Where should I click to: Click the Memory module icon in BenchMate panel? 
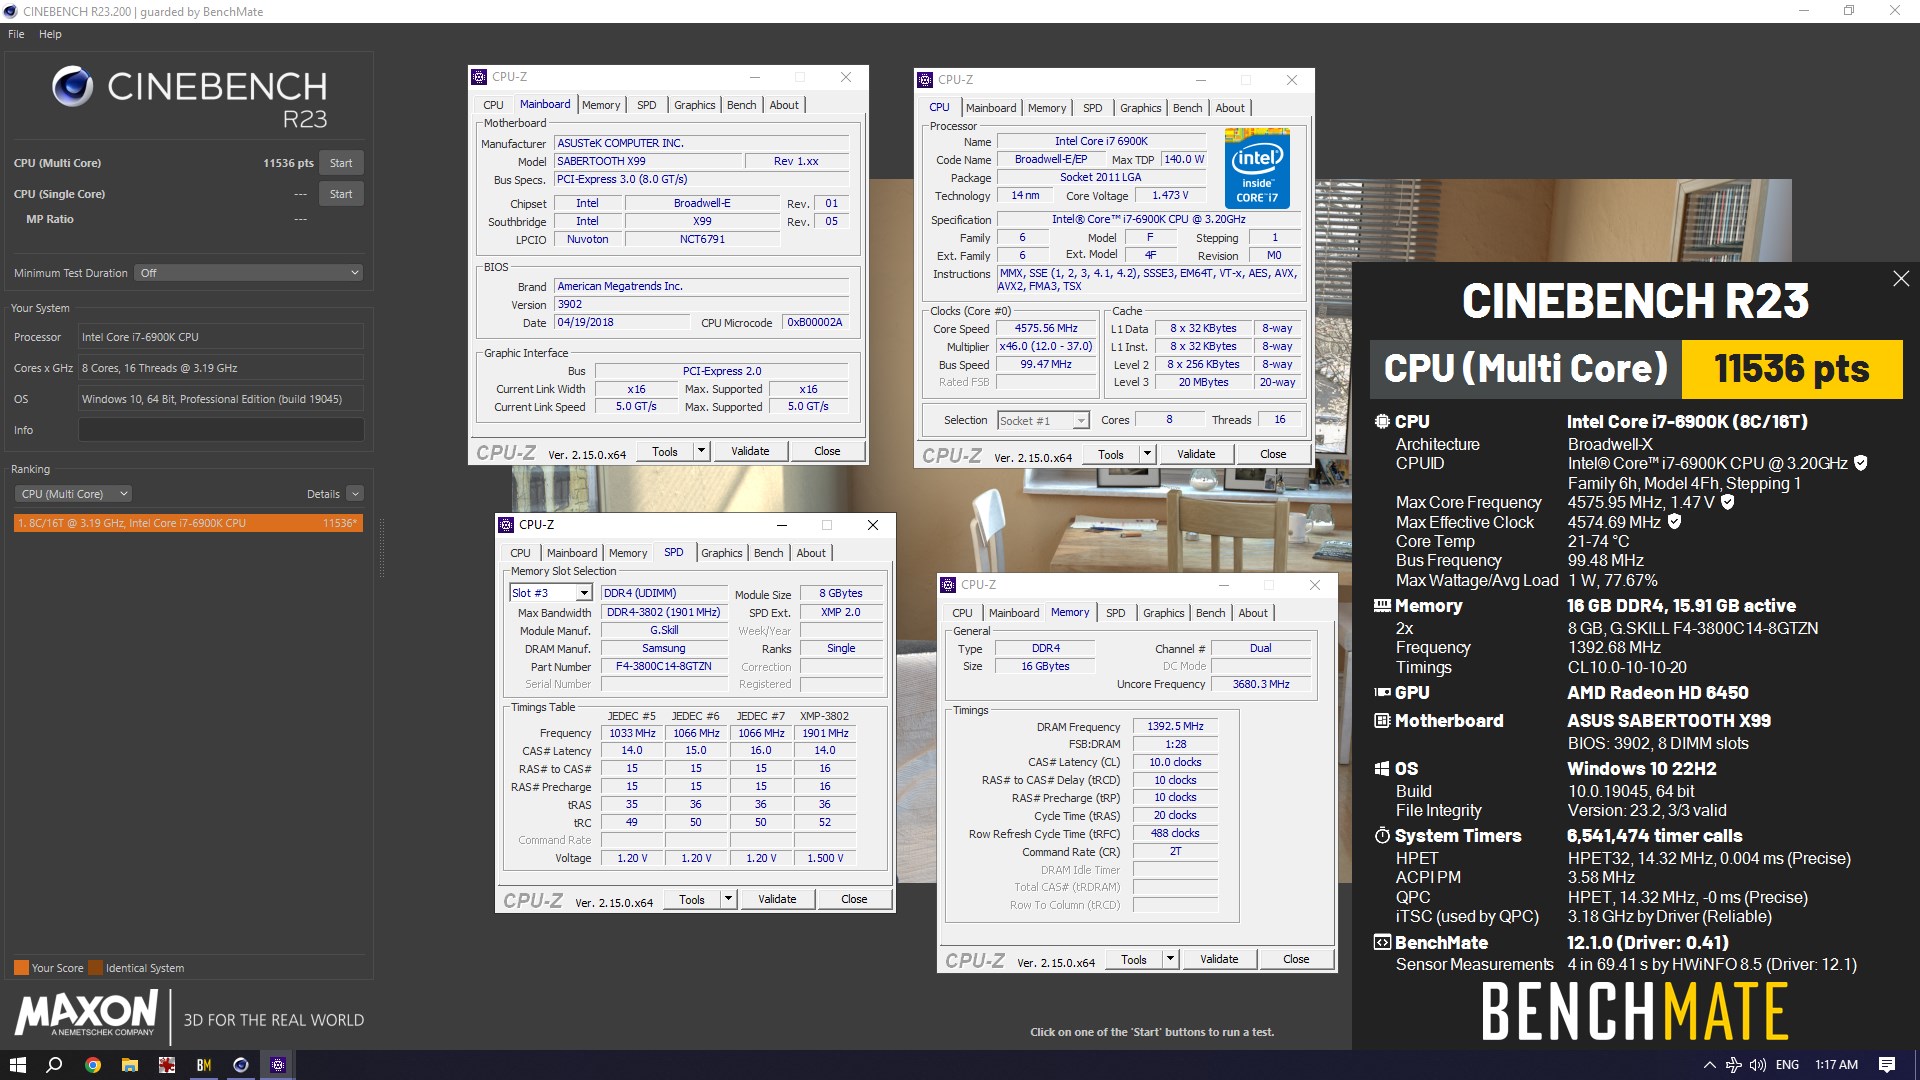tap(1382, 605)
